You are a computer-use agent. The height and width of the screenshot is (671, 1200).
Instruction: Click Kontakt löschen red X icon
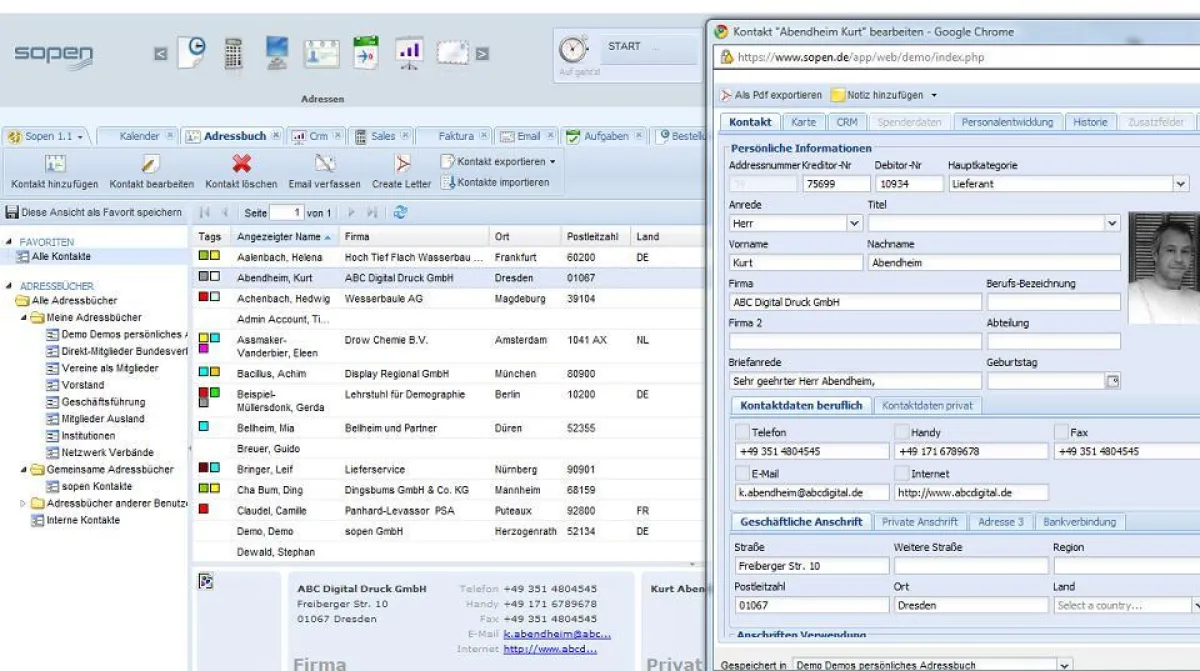coord(241,164)
